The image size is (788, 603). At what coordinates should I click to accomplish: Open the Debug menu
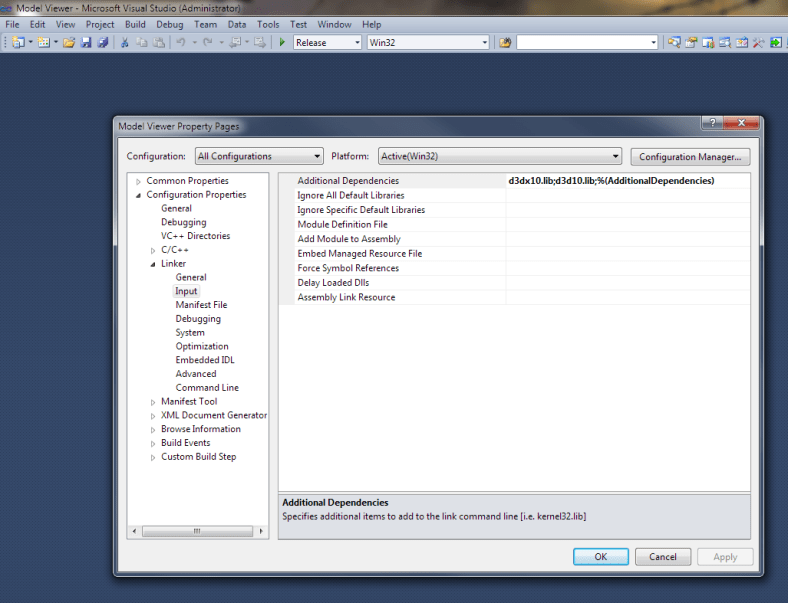coord(169,24)
